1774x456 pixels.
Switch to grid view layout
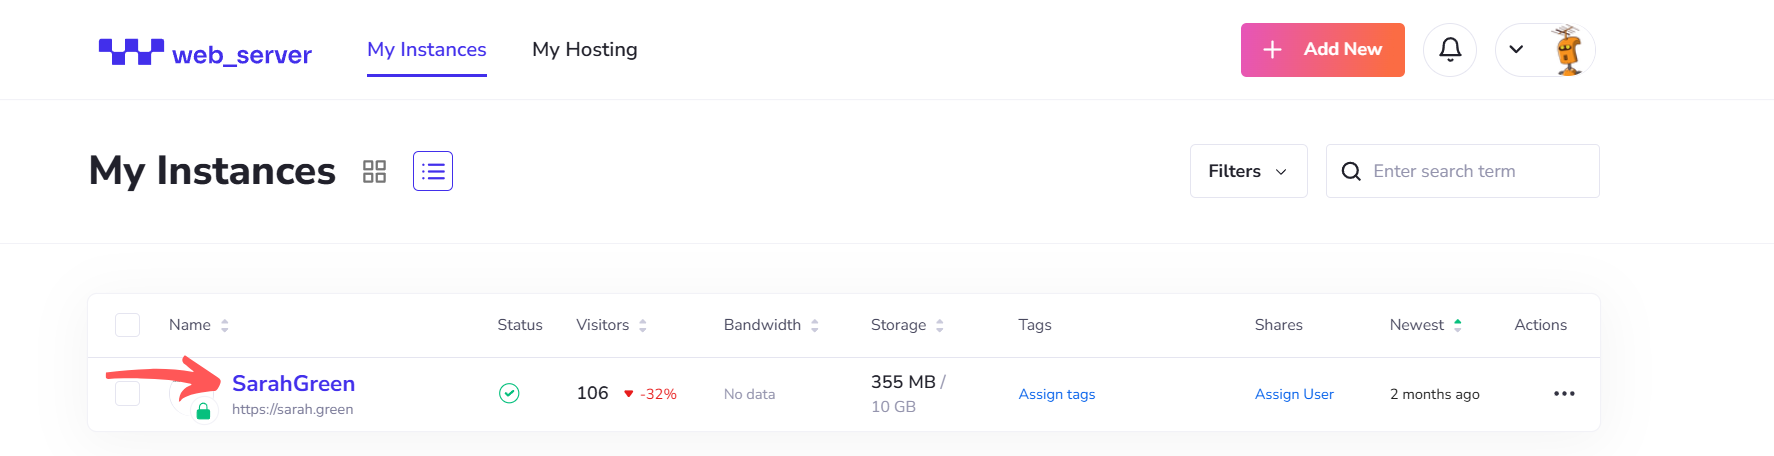[x=374, y=171]
